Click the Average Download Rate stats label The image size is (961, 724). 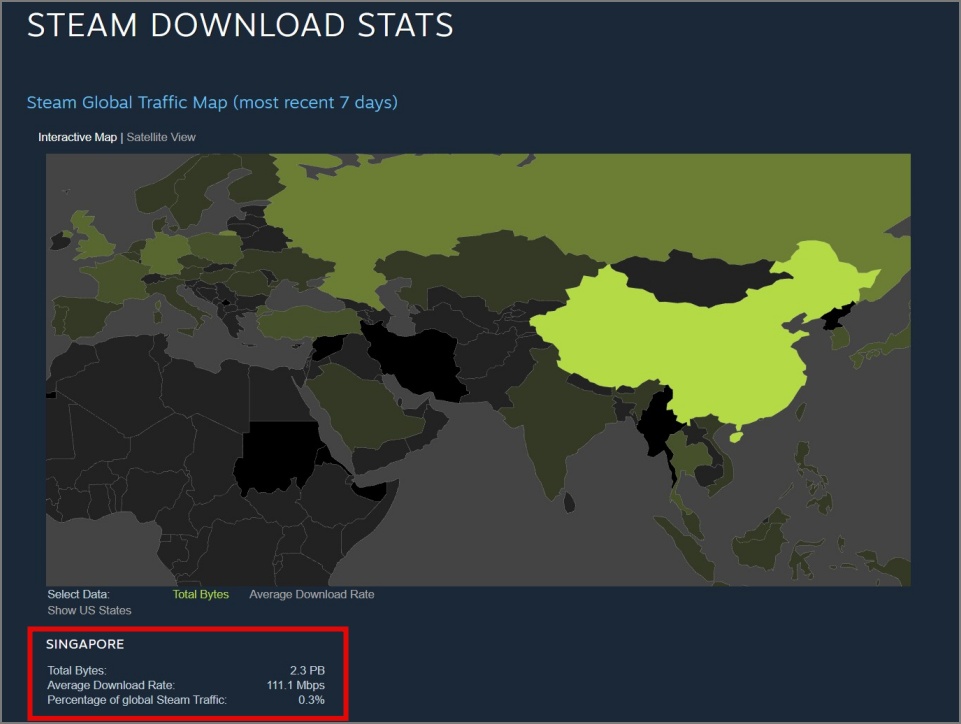tap(111, 685)
